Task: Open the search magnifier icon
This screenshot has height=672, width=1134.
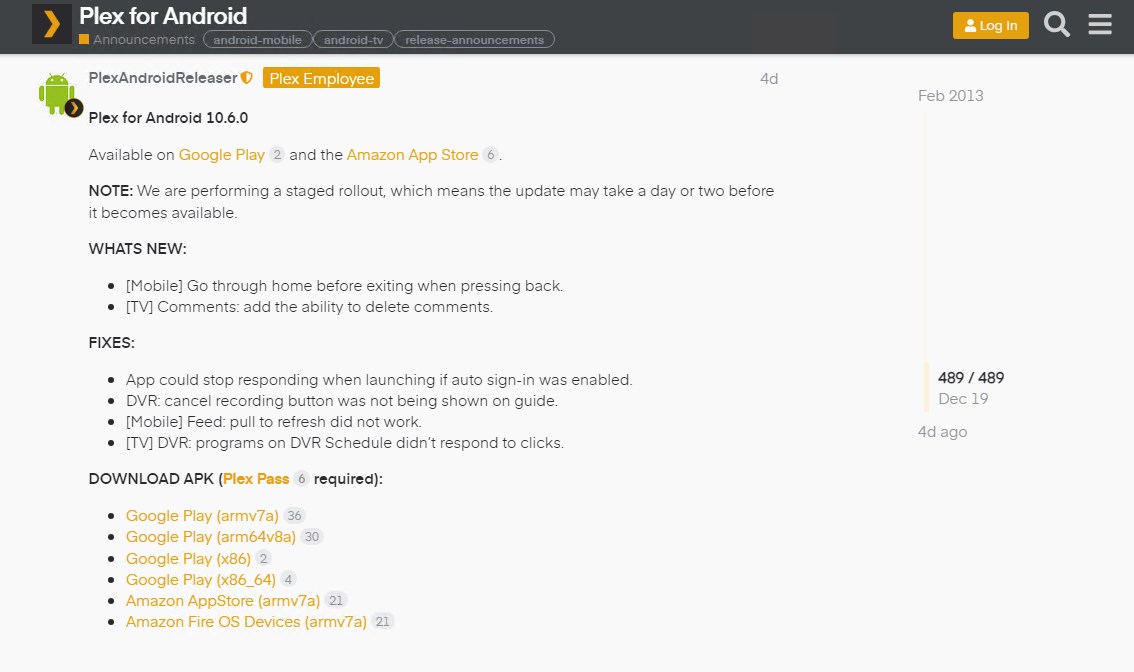Action: (1057, 25)
